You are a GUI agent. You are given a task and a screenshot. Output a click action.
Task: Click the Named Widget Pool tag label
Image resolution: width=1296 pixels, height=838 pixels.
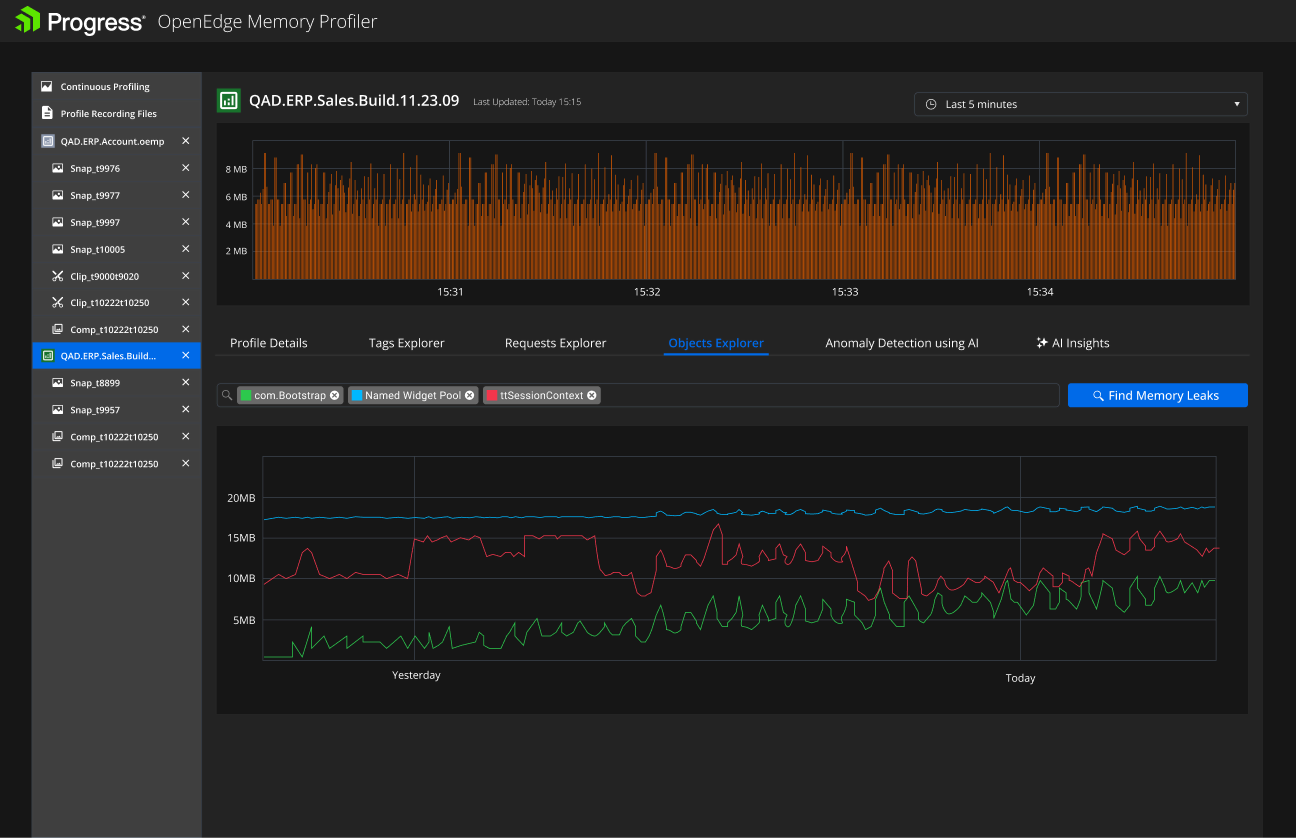coord(413,396)
